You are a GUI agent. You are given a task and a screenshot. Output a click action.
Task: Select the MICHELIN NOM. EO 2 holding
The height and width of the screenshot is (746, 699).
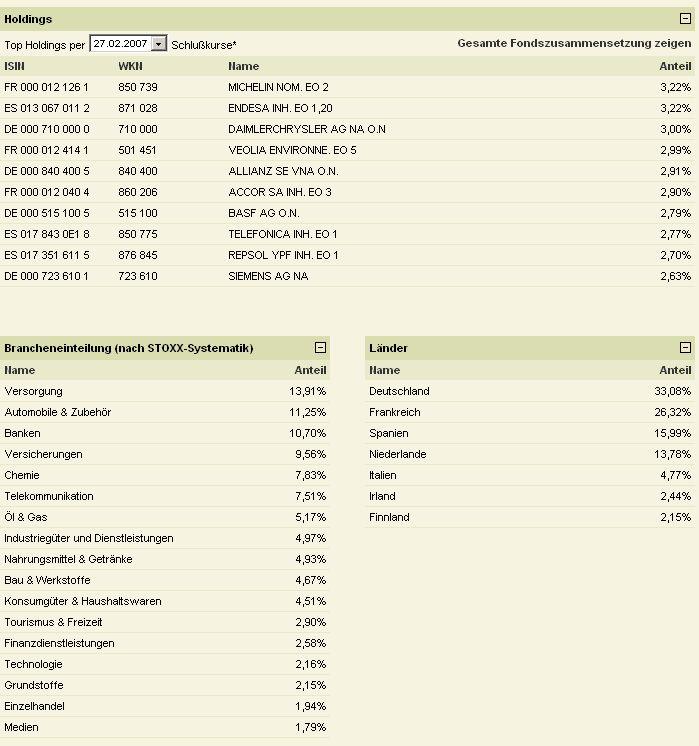(x=278, y=87)
